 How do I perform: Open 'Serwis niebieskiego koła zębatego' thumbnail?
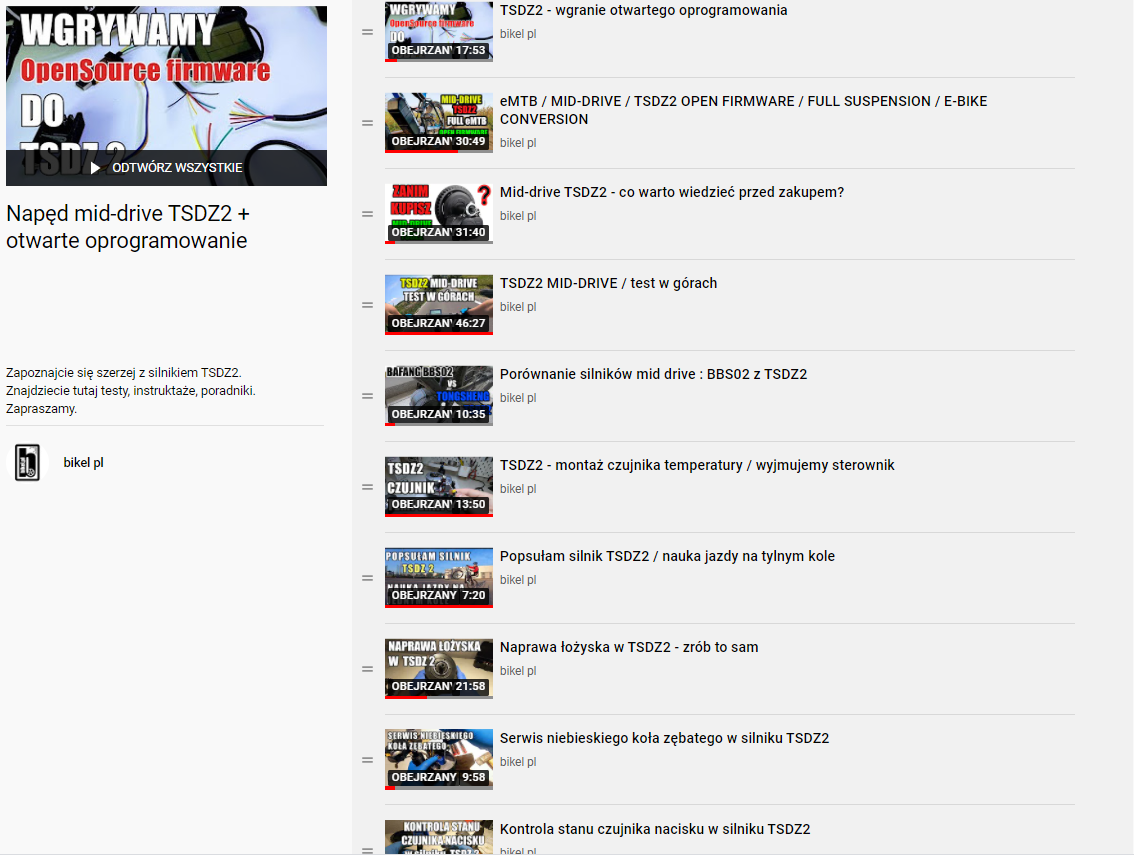point(438,759)
